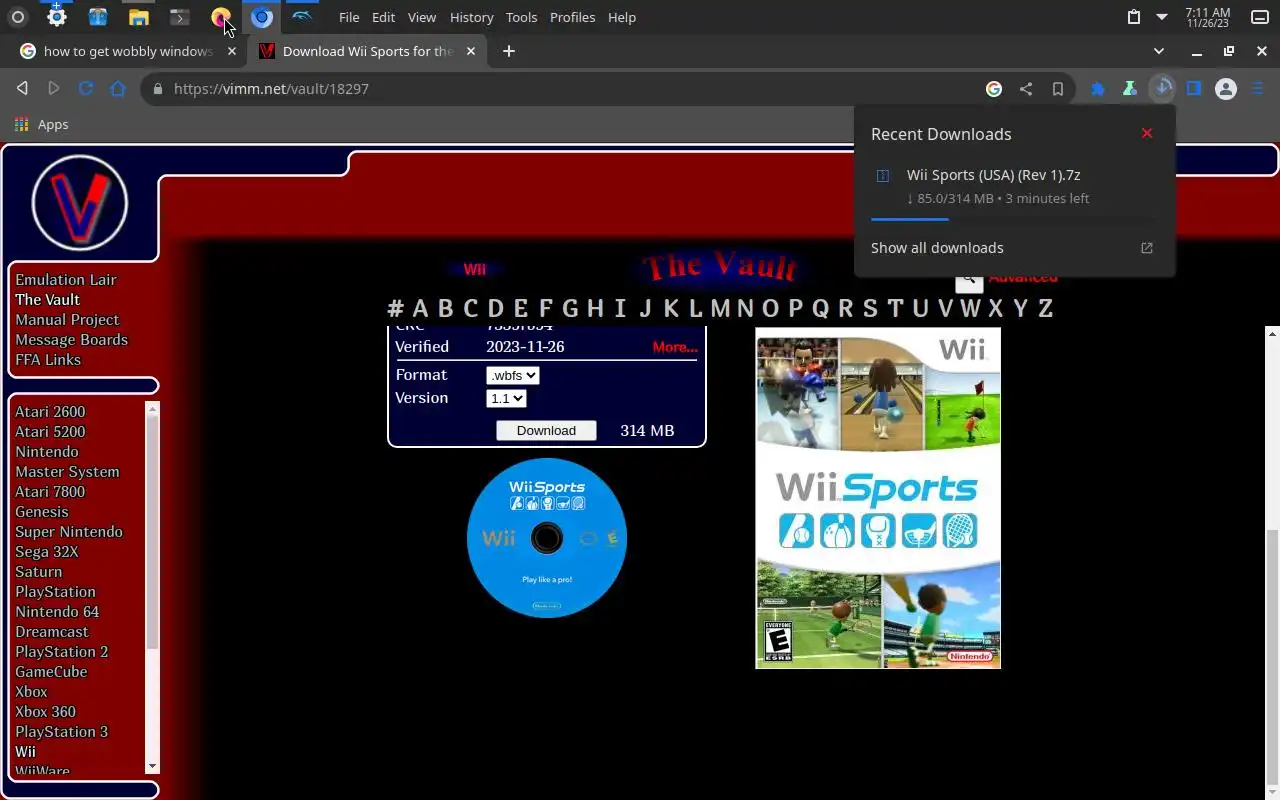Open Chrome Labs flask icon
The width and height of the screenshot is (1280, 800).
click(x=1129, y=89)
